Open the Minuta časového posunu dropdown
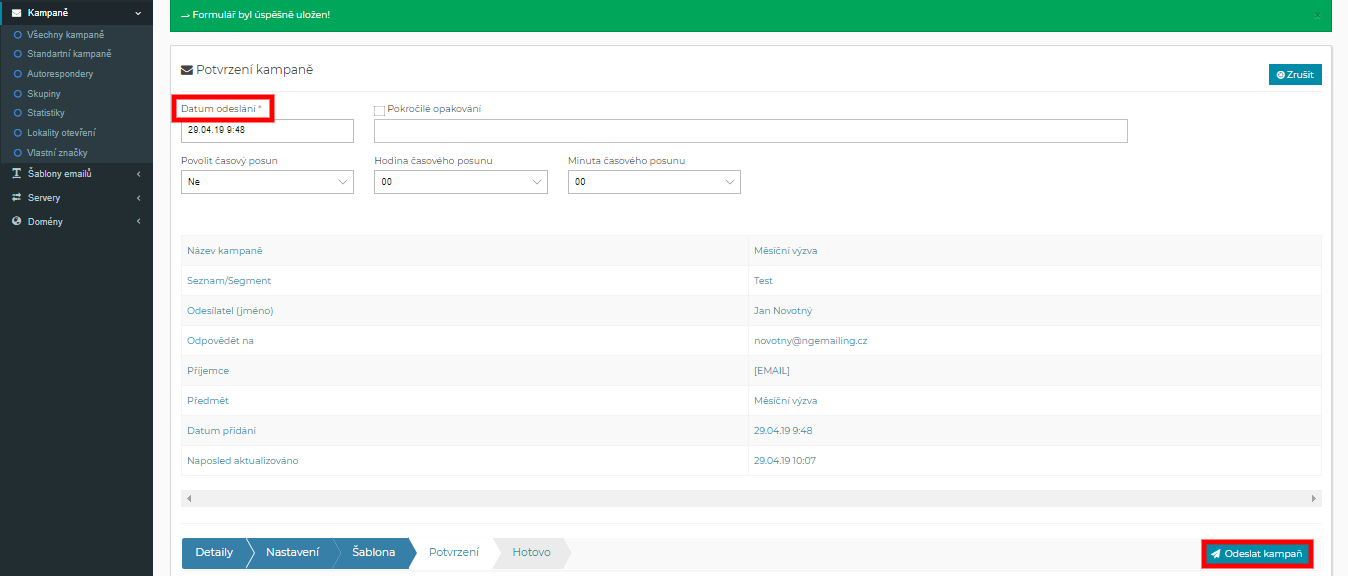Screen dimensions: 1348x576 coord(654,182)
